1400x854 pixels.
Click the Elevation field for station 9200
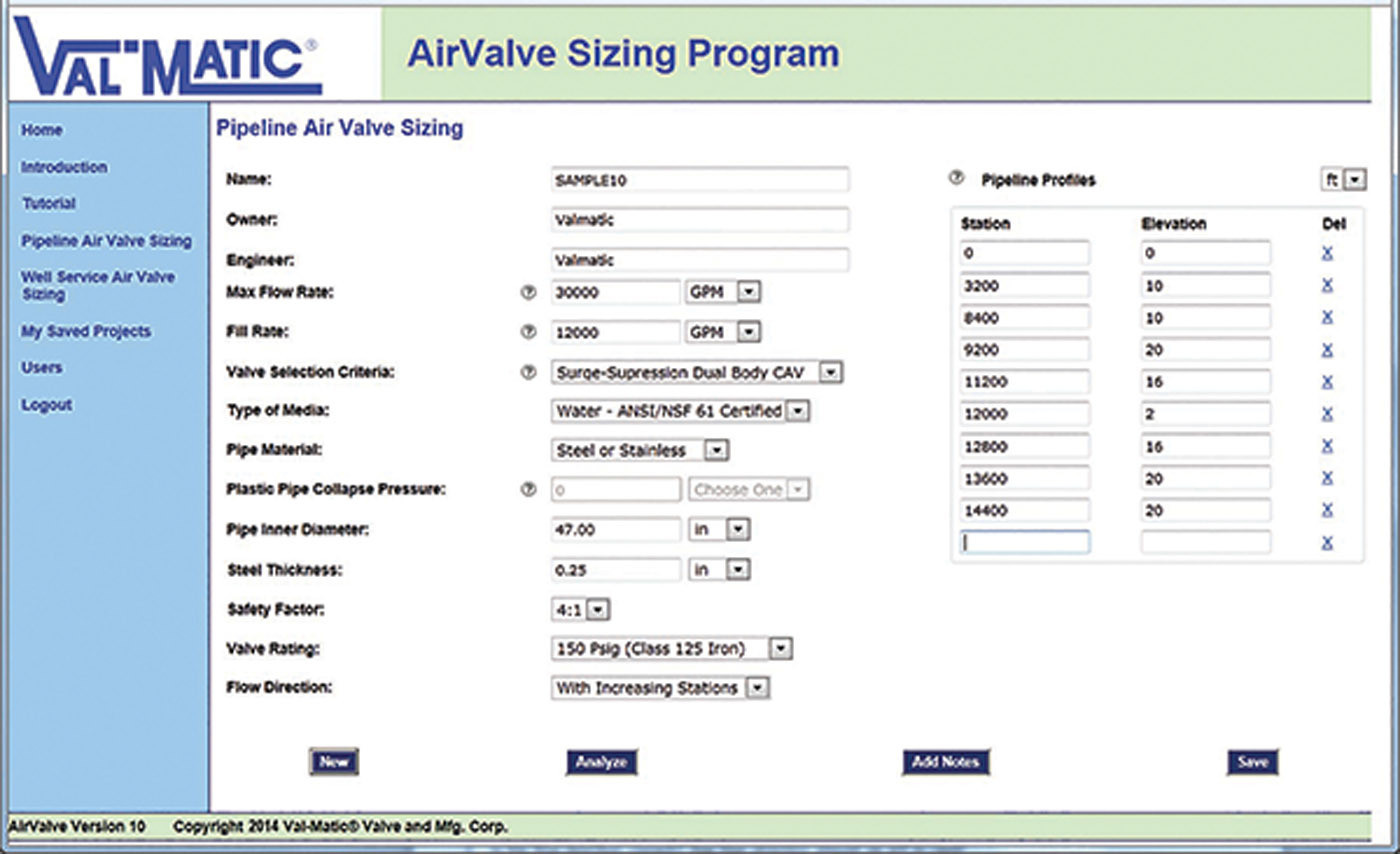tap(1206, 349)
